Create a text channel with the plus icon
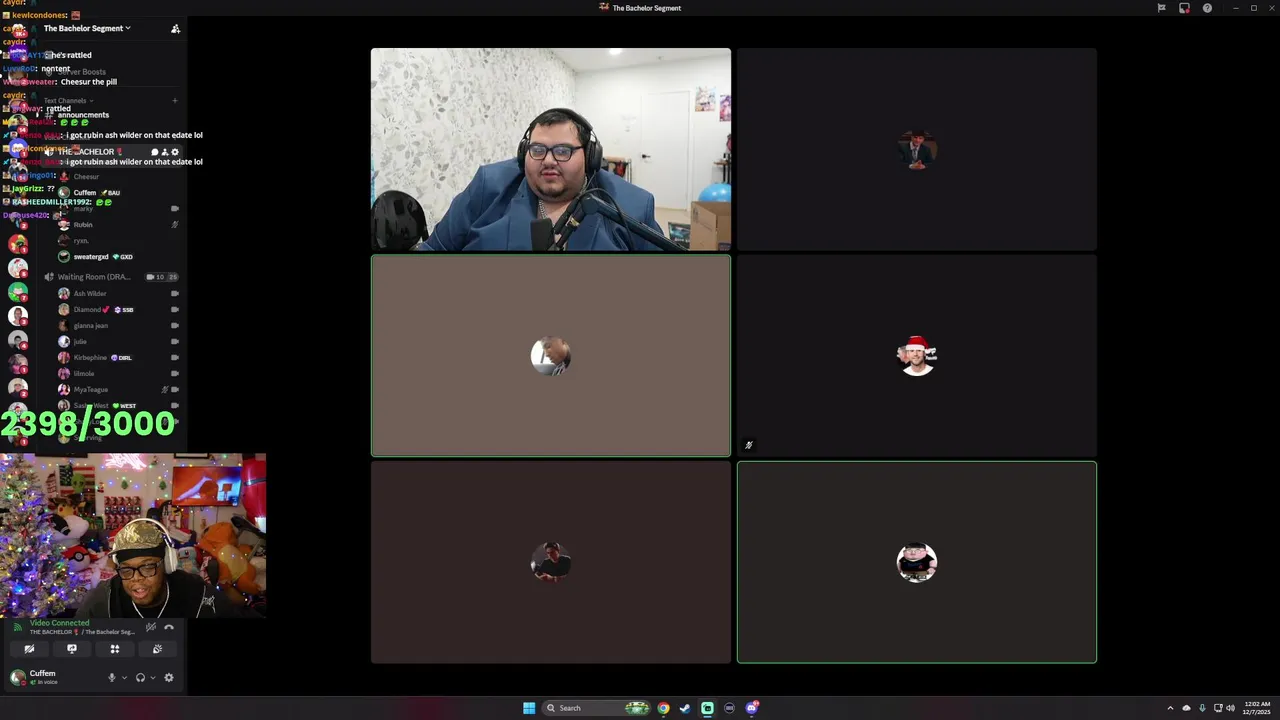Screen dimensions: 1280x720 pos(174,100)
